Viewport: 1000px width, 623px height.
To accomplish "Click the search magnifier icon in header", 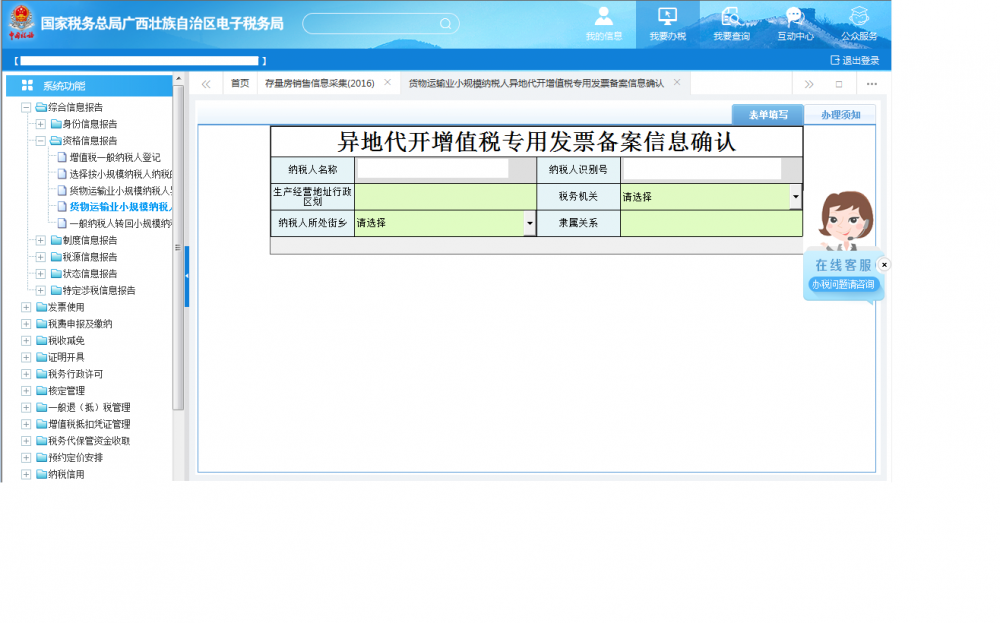I will tap(445, 23).
